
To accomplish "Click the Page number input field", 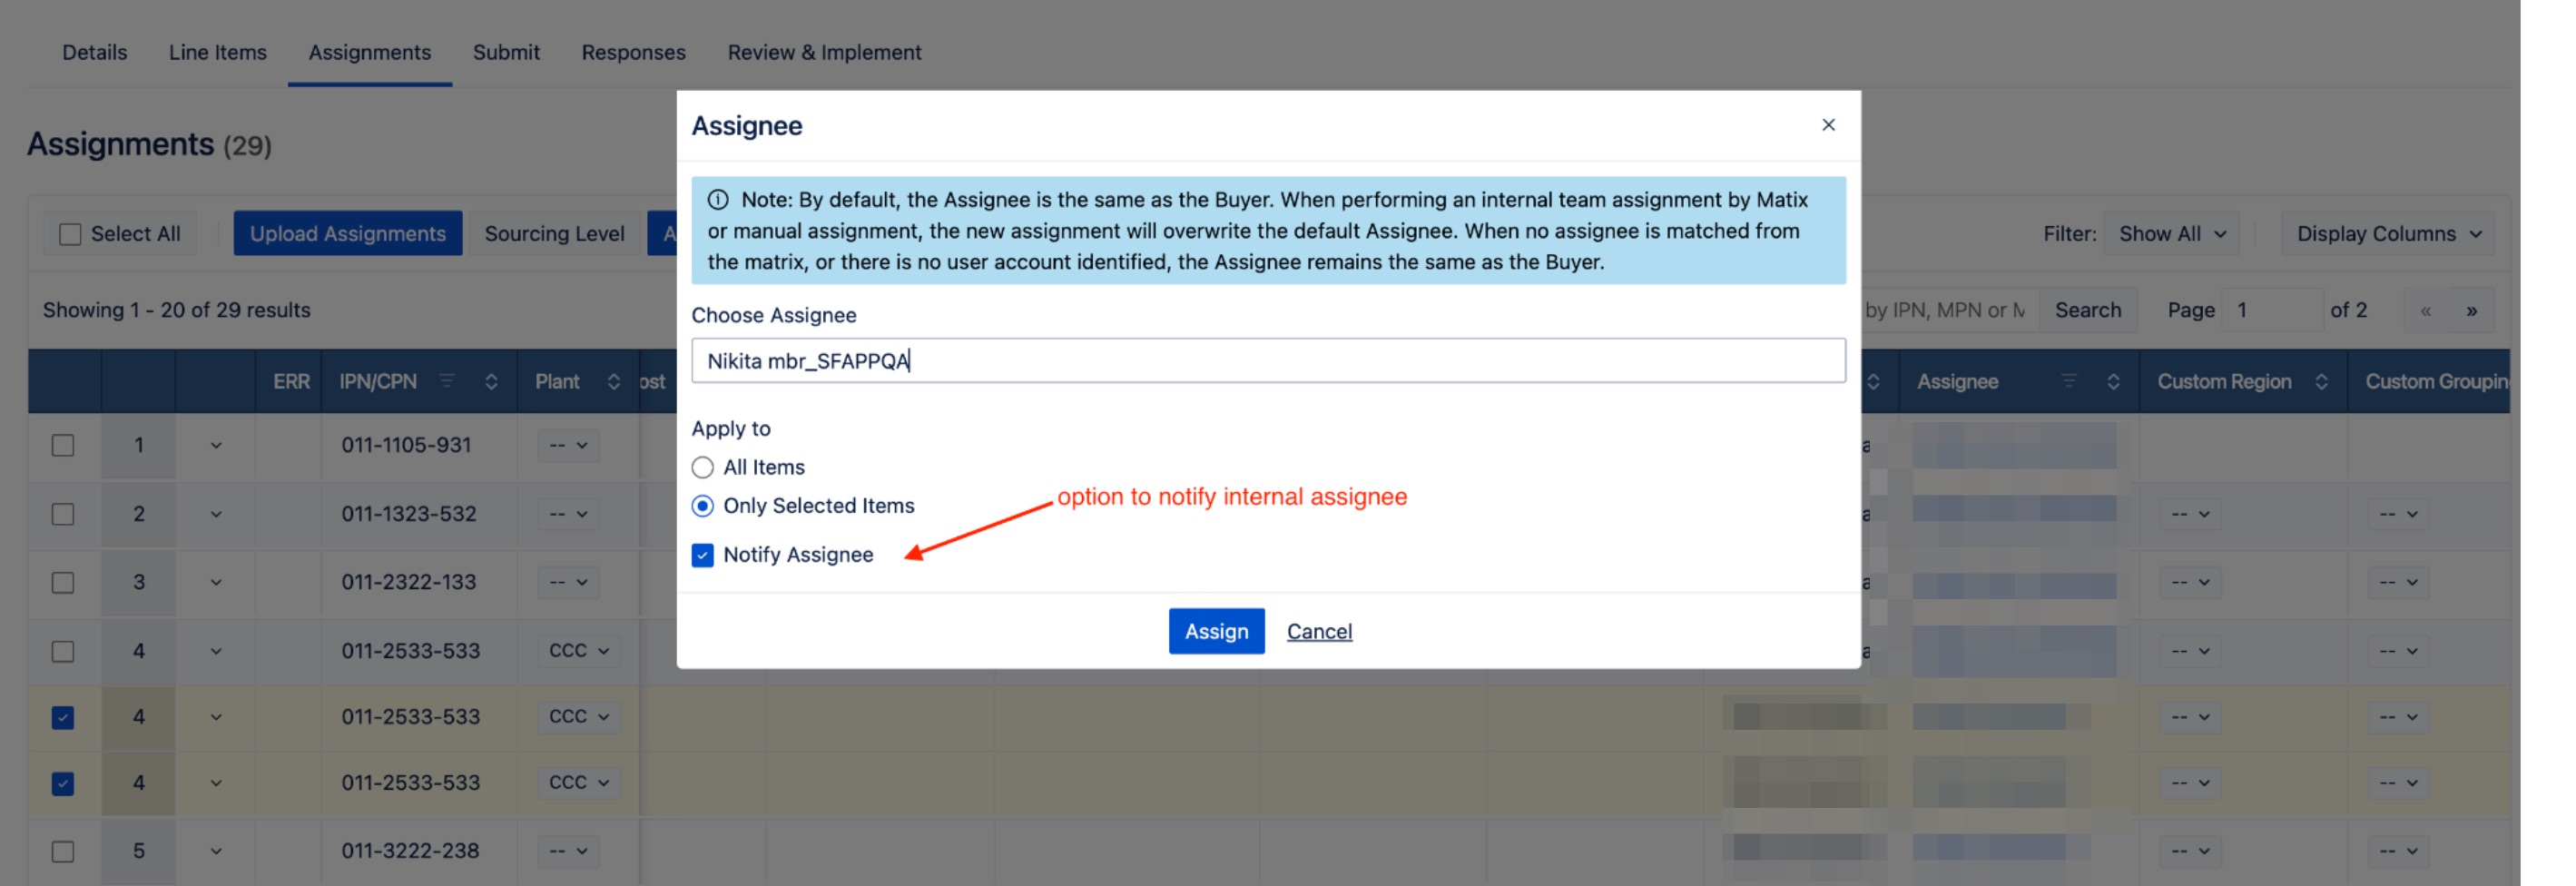I will point(2273,310).
